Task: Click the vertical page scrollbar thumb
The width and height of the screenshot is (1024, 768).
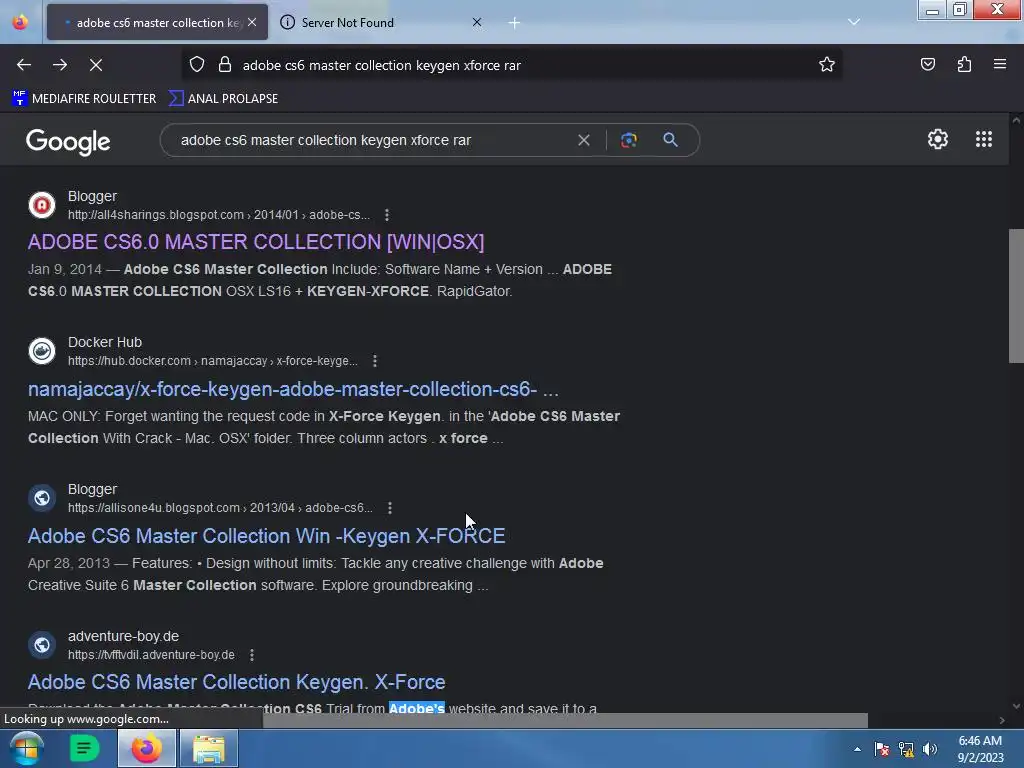Action: [1016, 296]
